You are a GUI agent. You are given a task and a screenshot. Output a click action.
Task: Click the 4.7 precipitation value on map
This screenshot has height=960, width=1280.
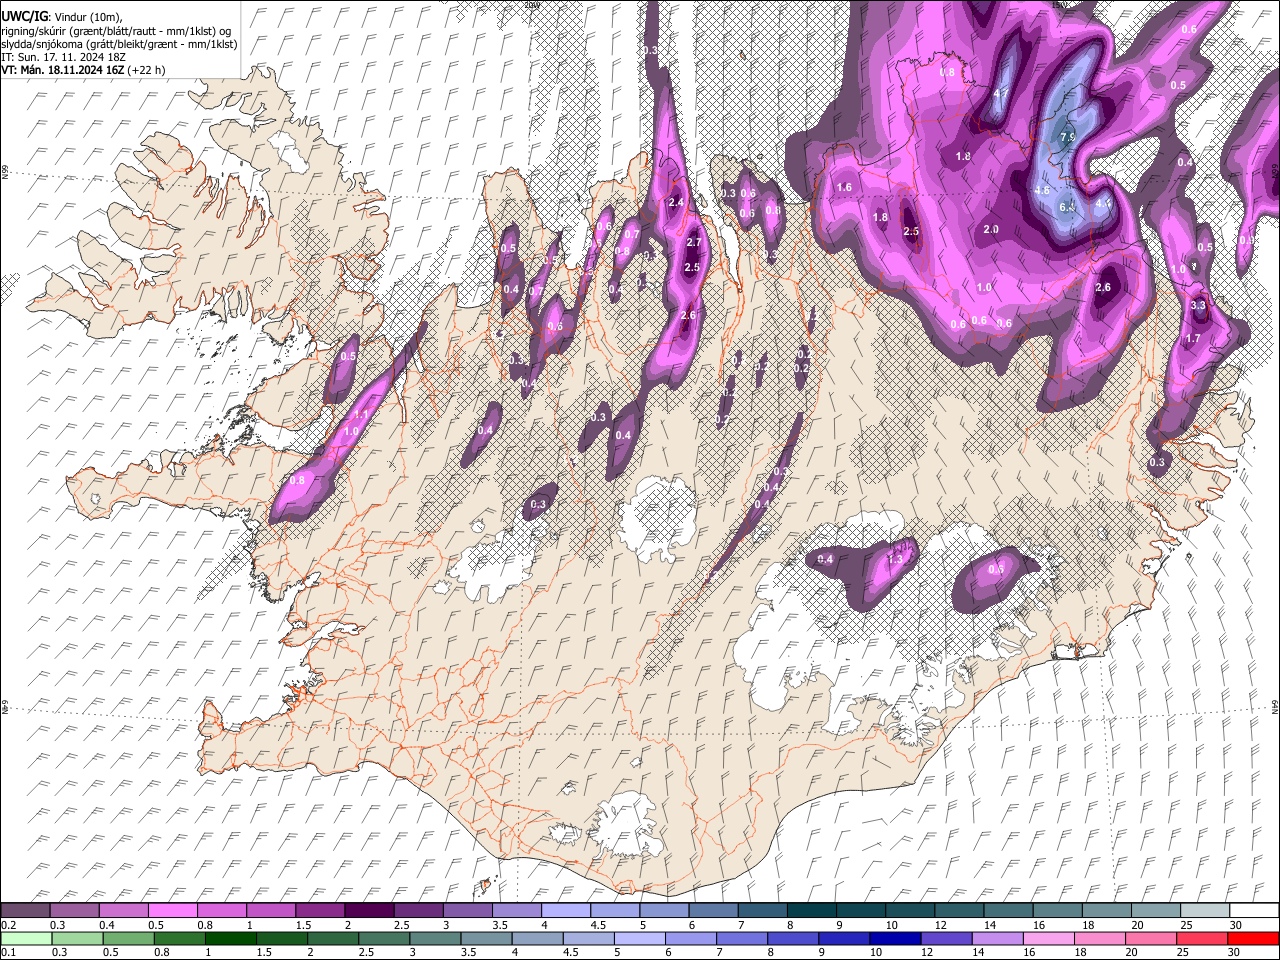click(1001, 93)
